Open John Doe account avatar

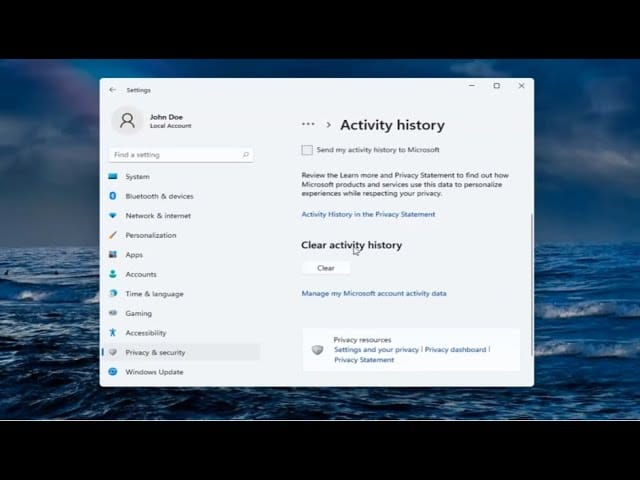click(x=127, y=120)
